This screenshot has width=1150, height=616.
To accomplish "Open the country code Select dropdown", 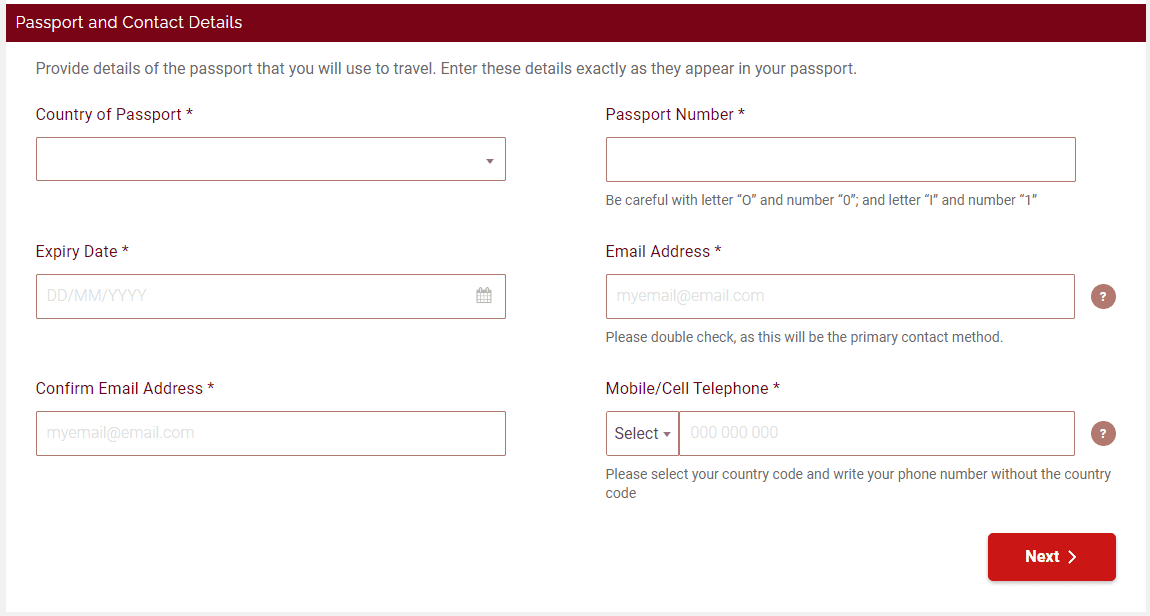I will click(641, 433).
